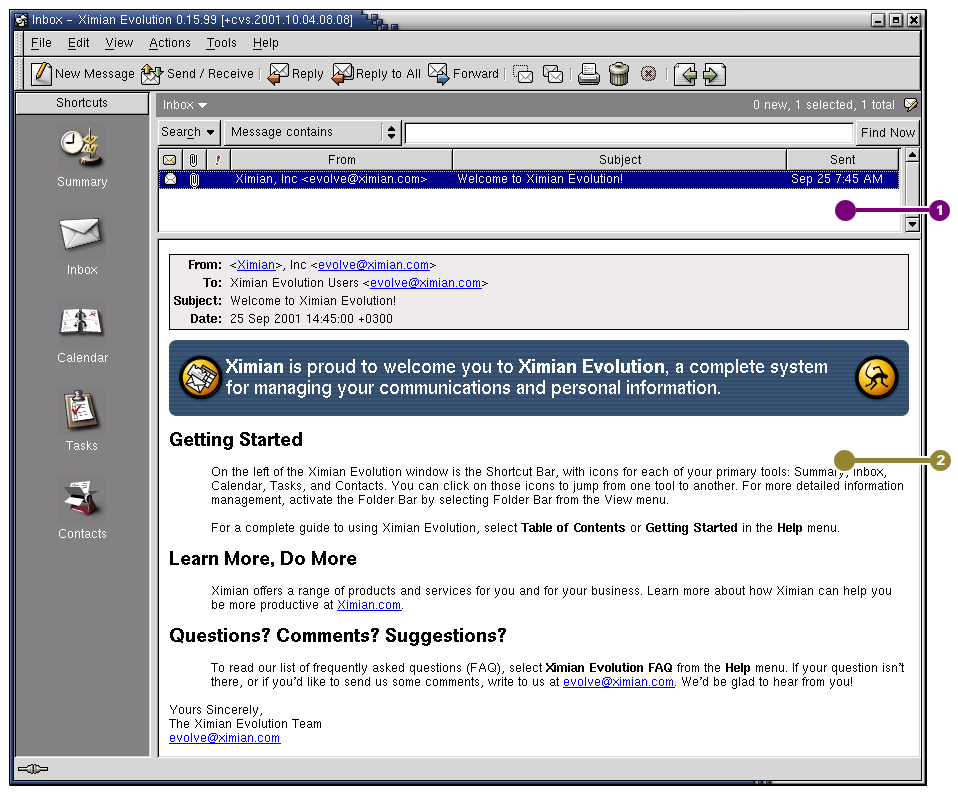The height and width of the screenshot is (792, 958).
Task: Click evolve@ximian.com link under signature
Action: [x=225, y=738]
